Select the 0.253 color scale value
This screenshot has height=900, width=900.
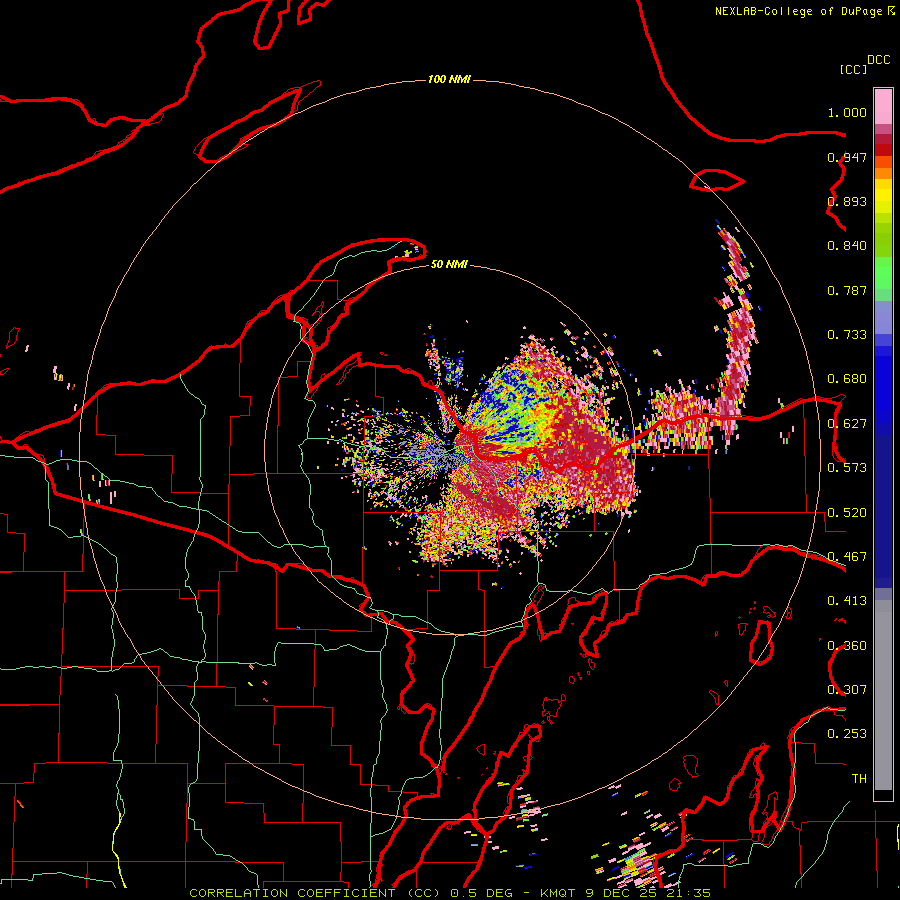coord(847,734)
